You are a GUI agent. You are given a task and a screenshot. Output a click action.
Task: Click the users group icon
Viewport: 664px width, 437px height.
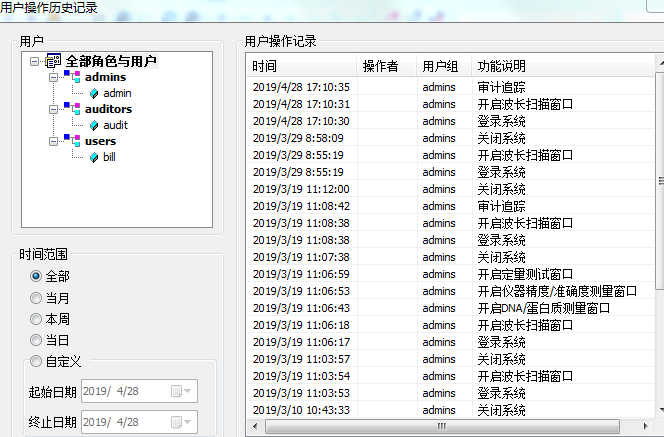[x=71, y=141]
